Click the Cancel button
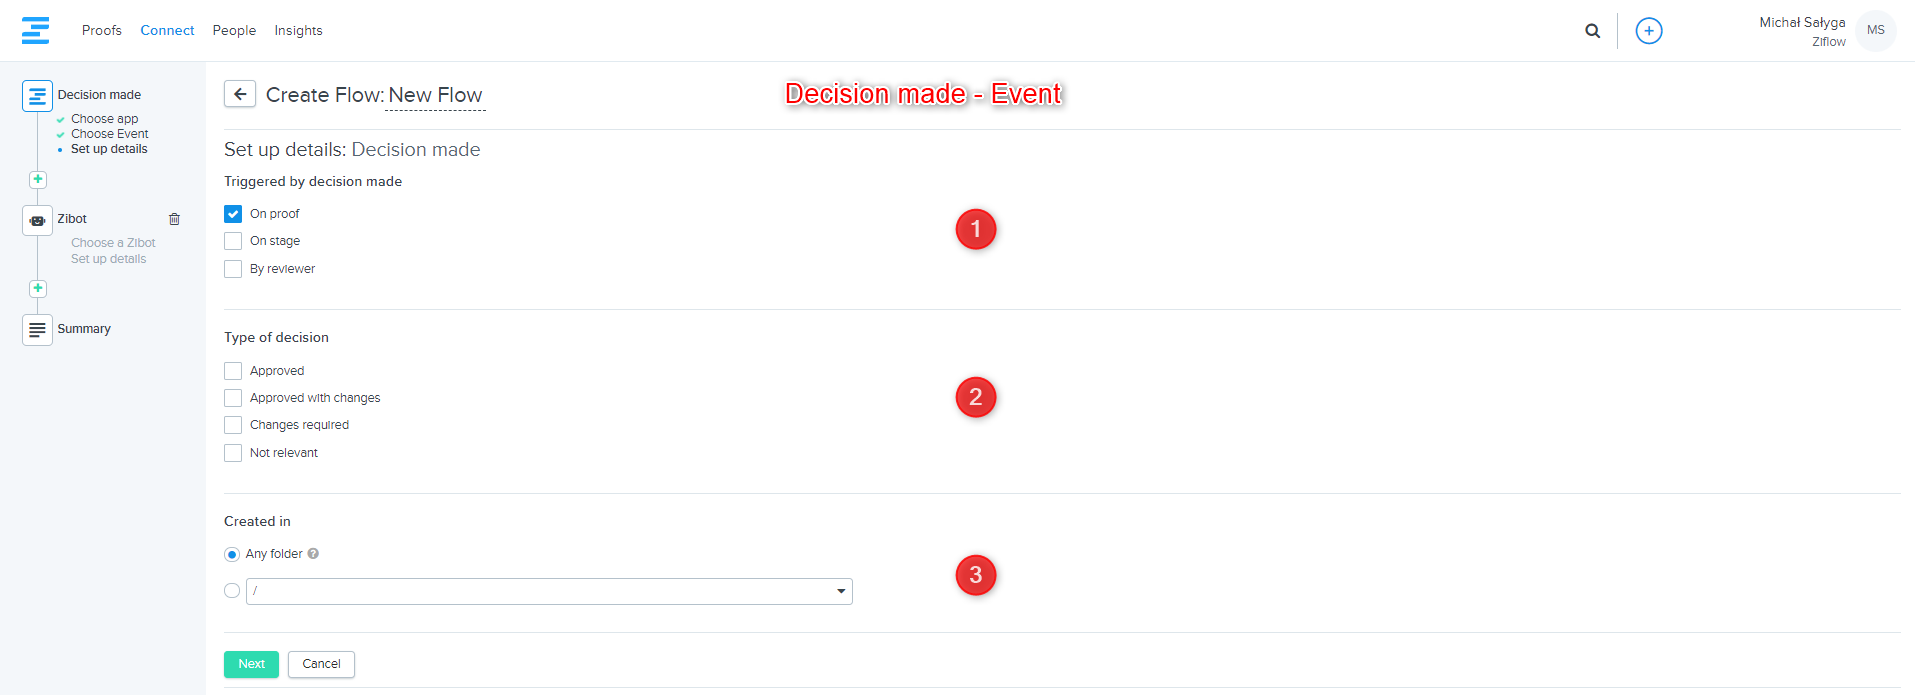1915x695 pixels. 321,664
